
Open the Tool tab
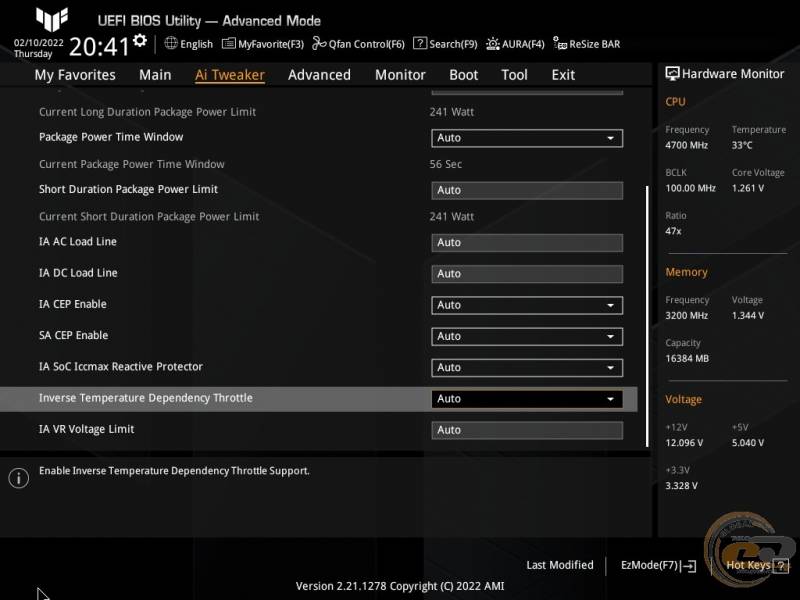[x=514, y=75]
